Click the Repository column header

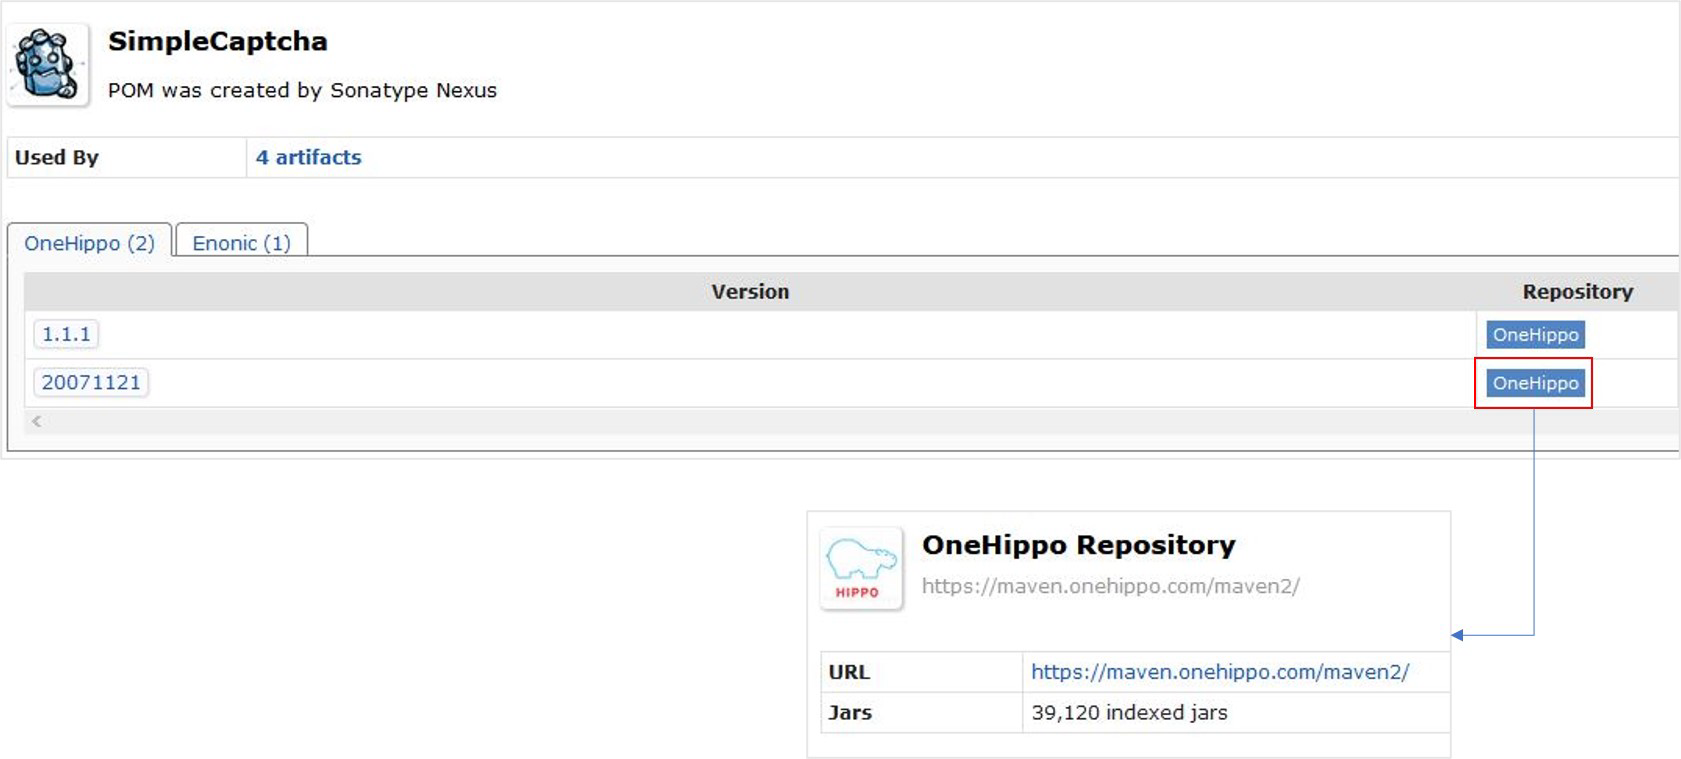1577,292
